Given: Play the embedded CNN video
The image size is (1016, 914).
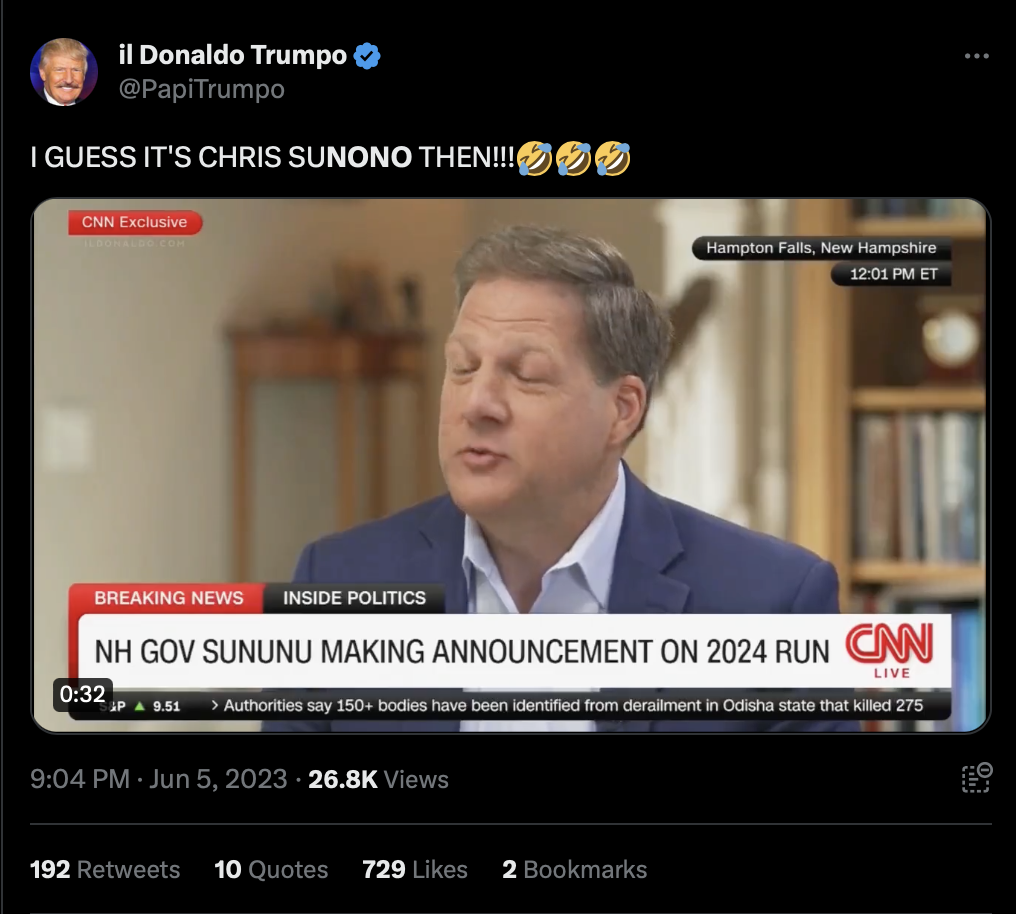Looking at the screenshot, I should pos(511,465).
